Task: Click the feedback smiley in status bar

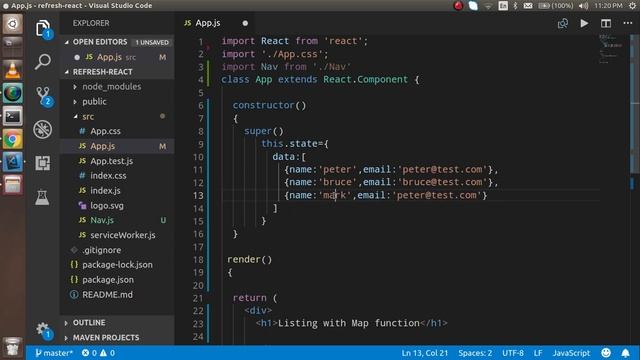Action: [606, 353]
